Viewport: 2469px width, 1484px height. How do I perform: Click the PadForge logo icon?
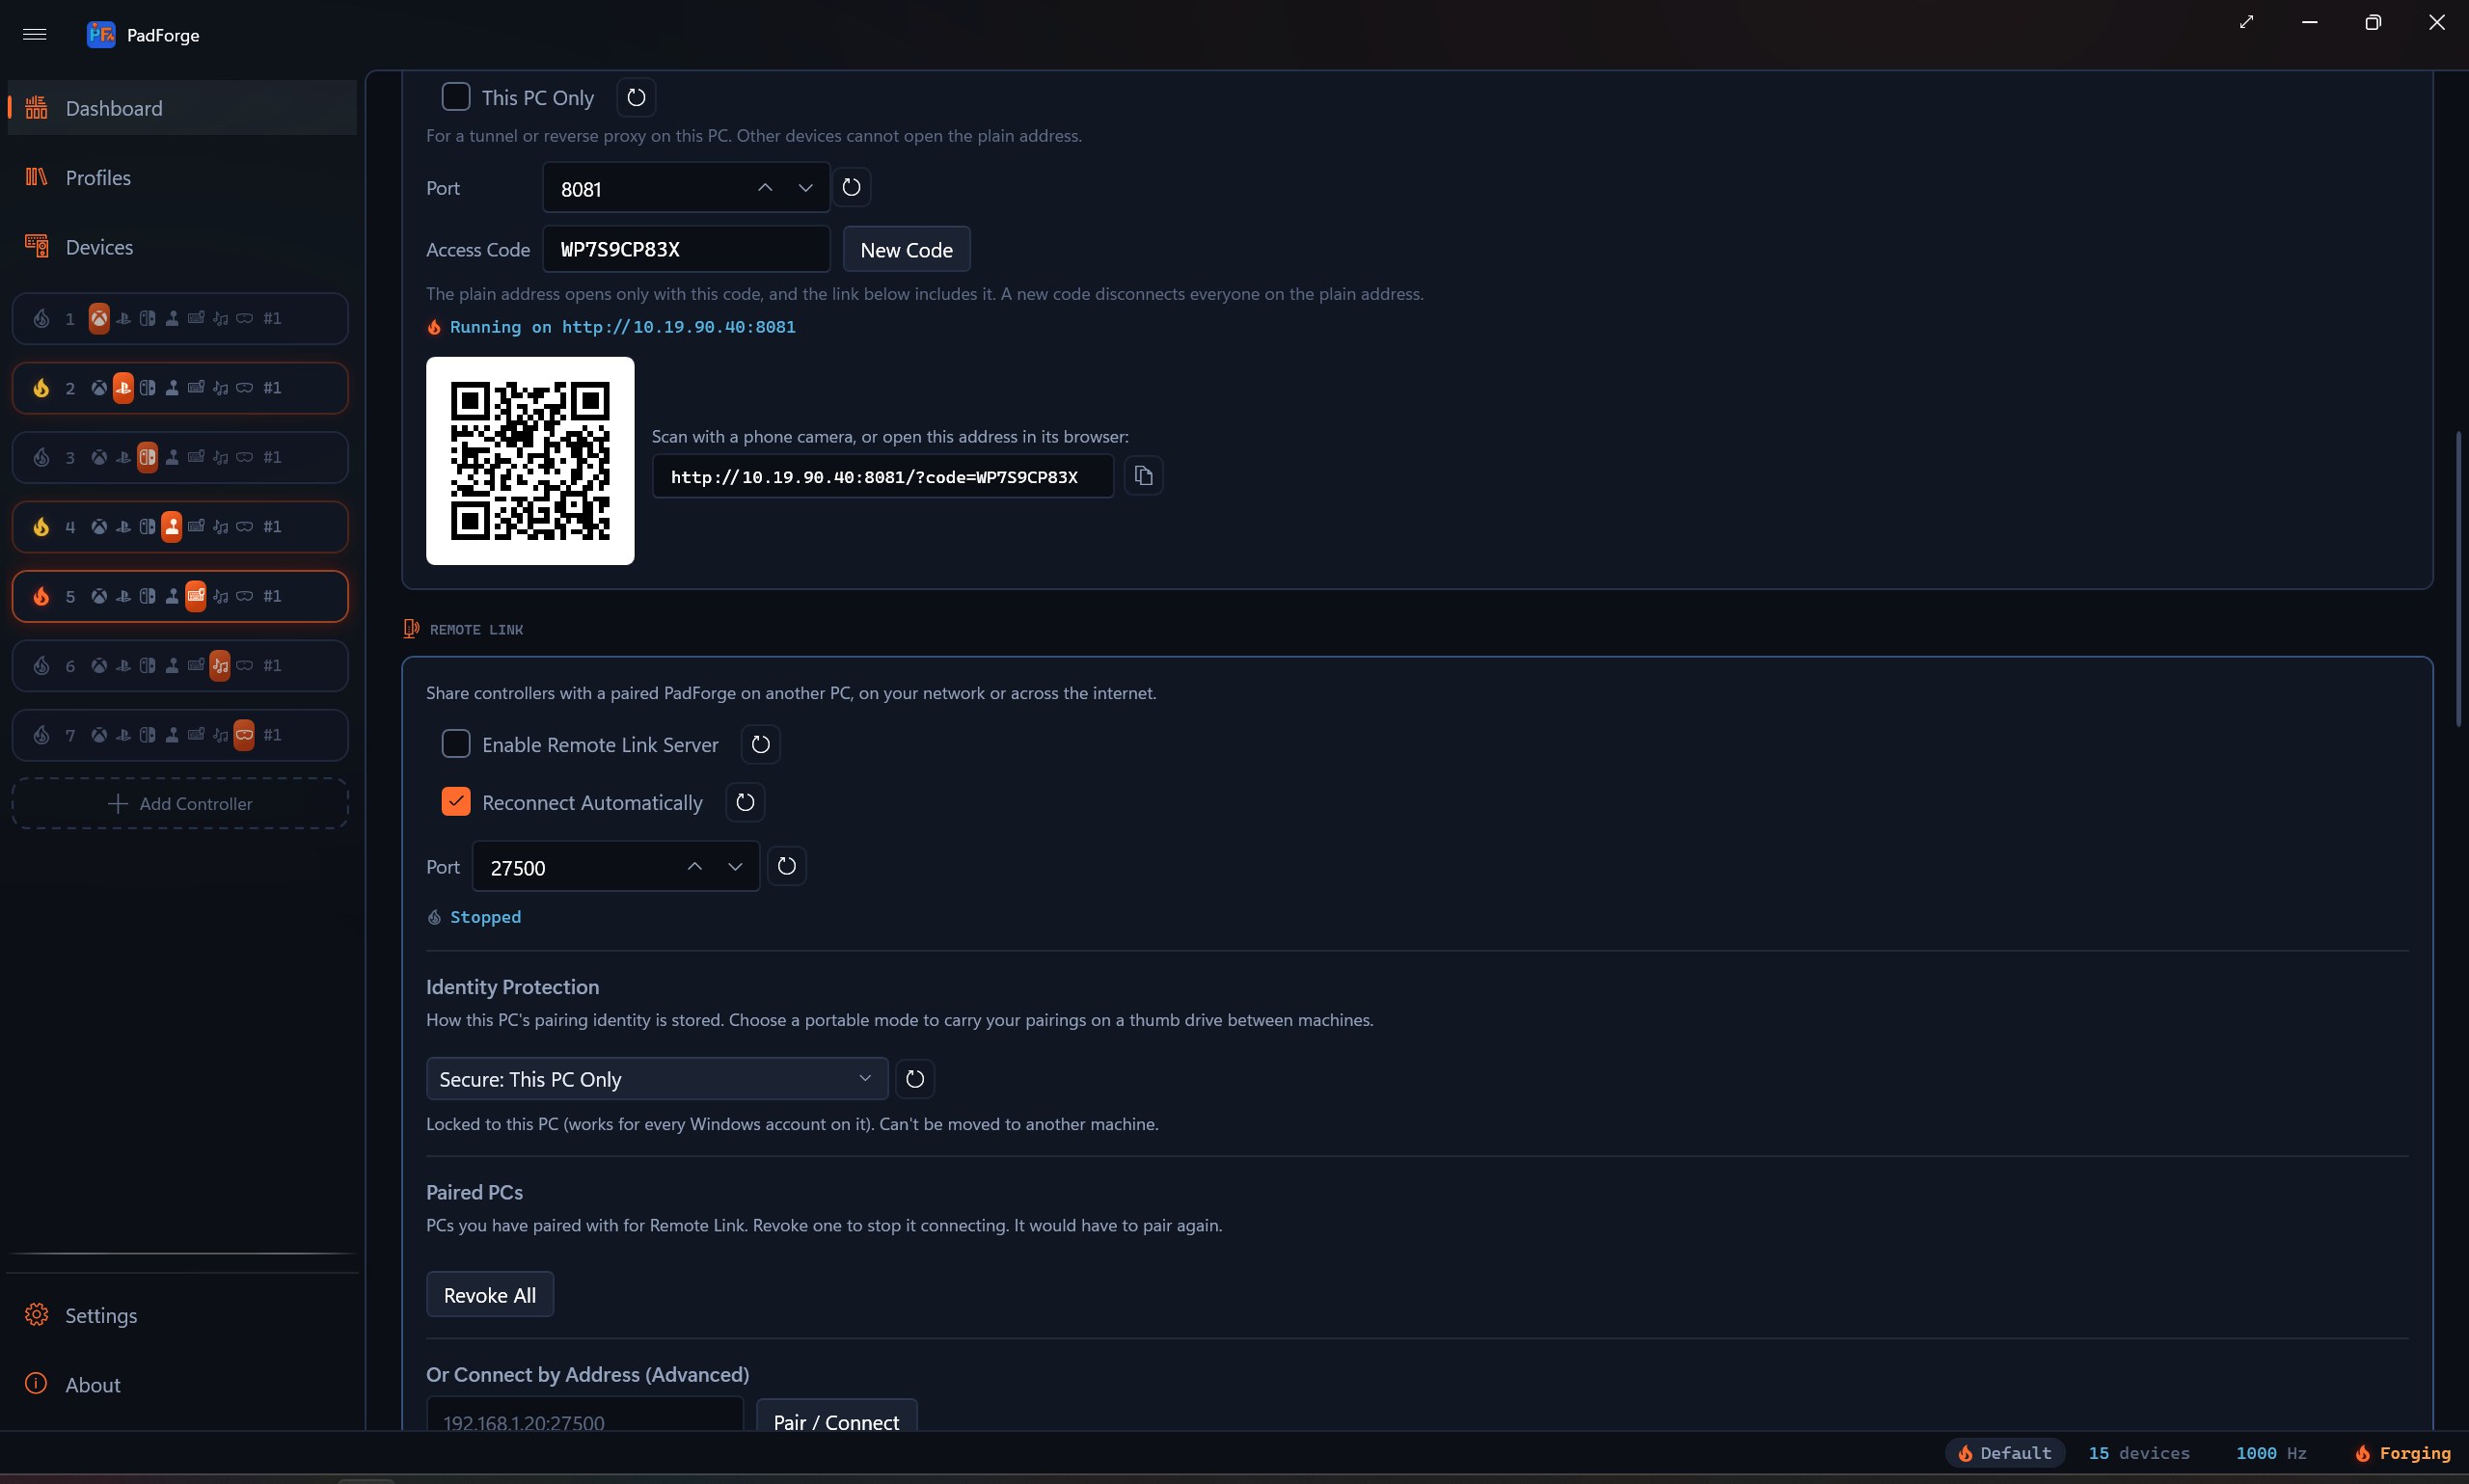(101, 34)
